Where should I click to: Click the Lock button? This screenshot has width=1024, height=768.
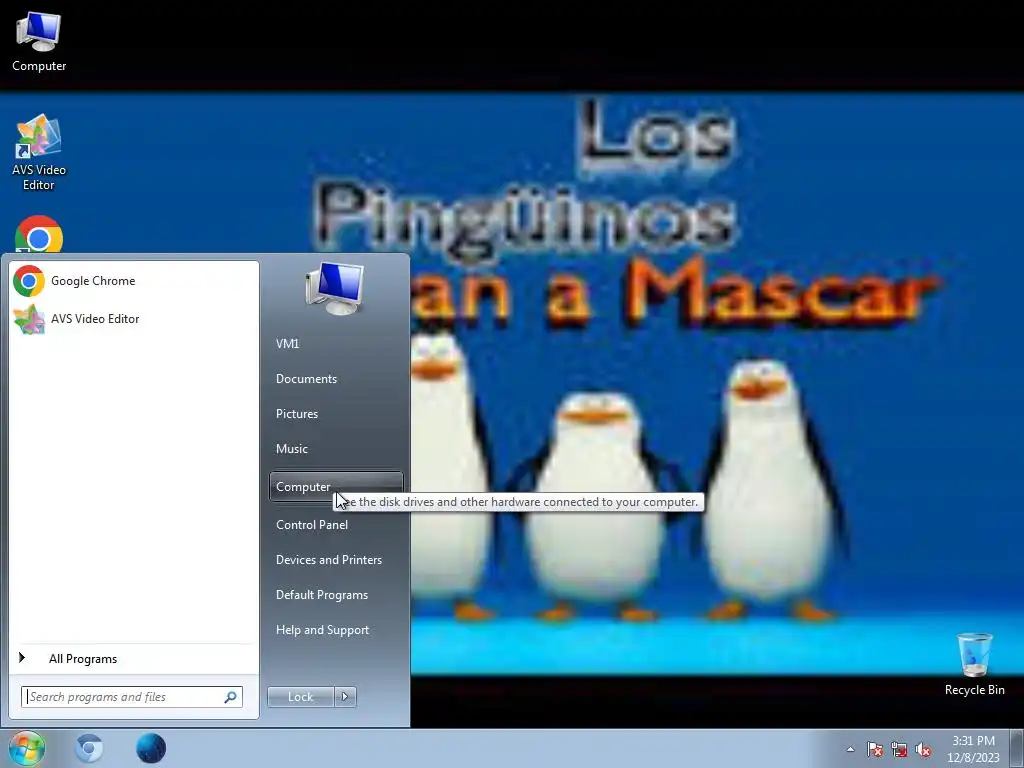click(x=300, y=697)
